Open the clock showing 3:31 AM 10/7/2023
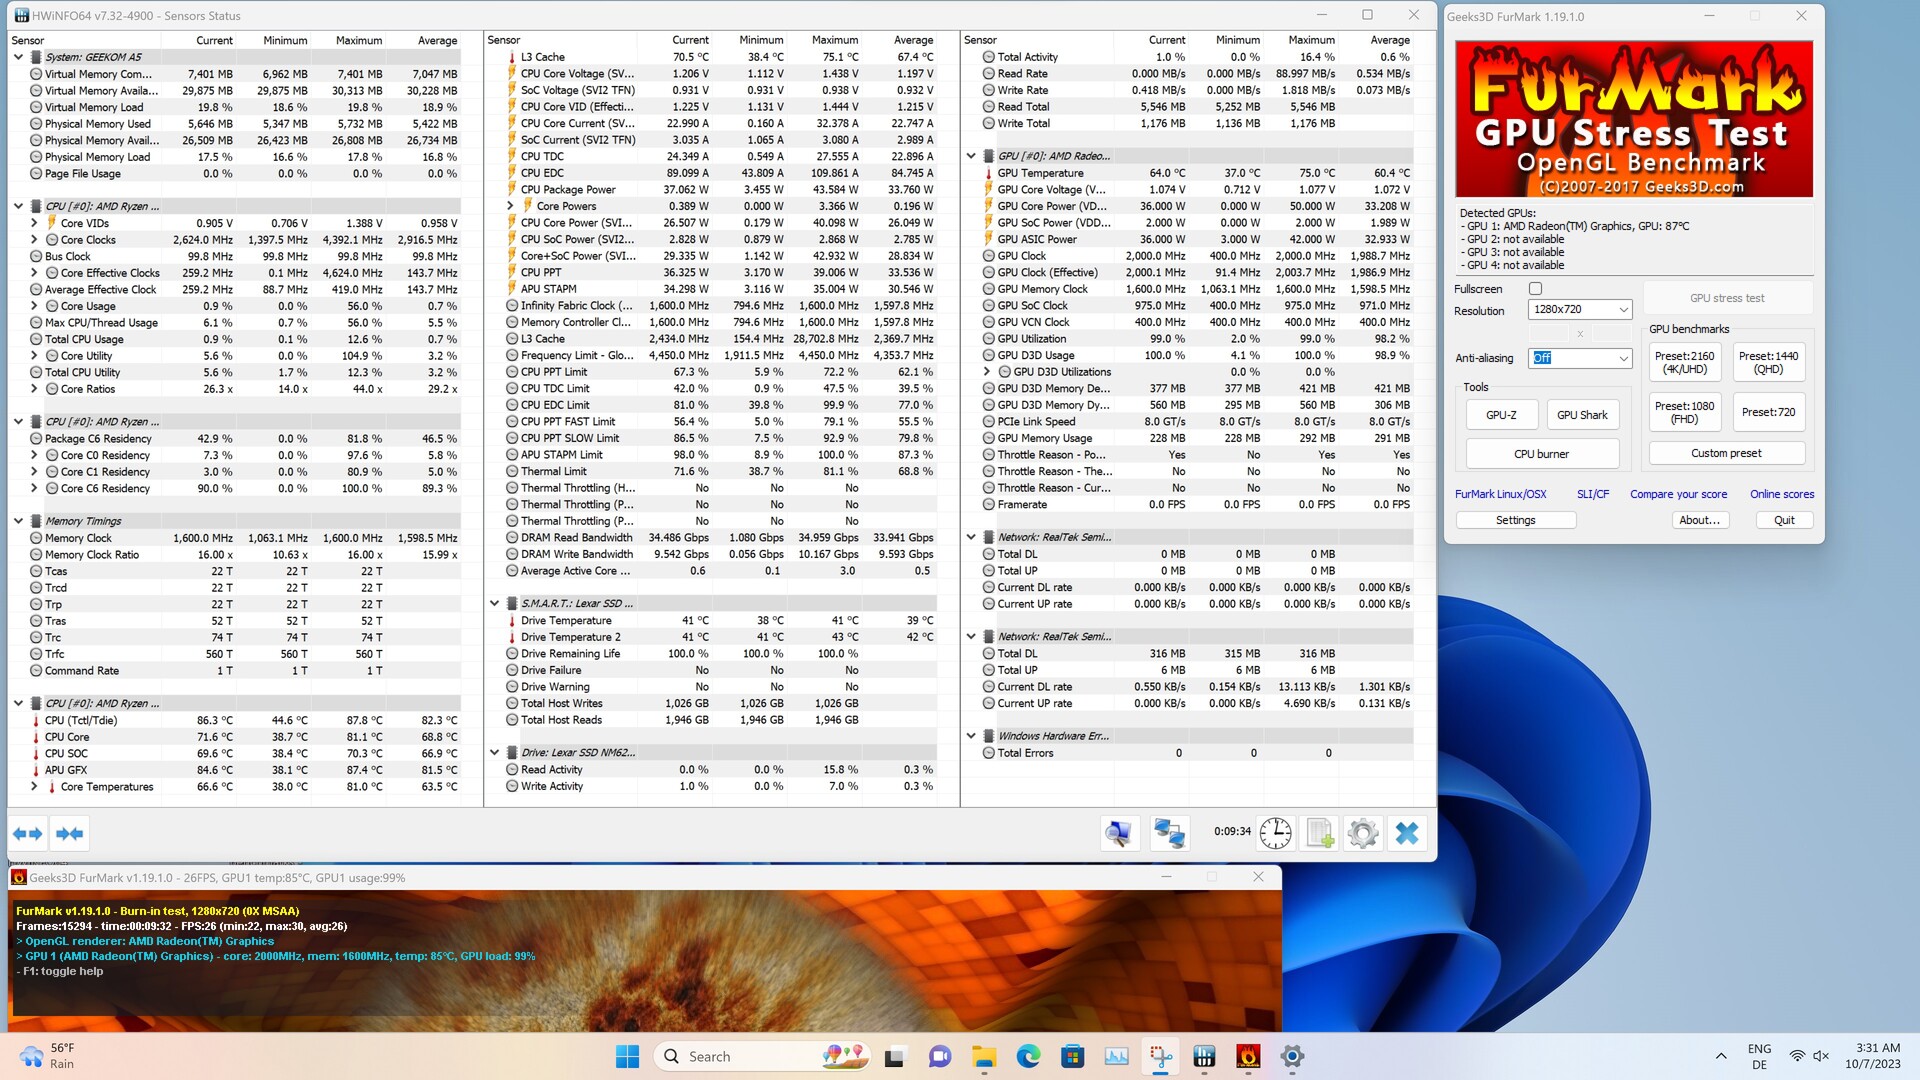Viewport: 1920px width, 1080px height. click(x=1872, y=1056)
